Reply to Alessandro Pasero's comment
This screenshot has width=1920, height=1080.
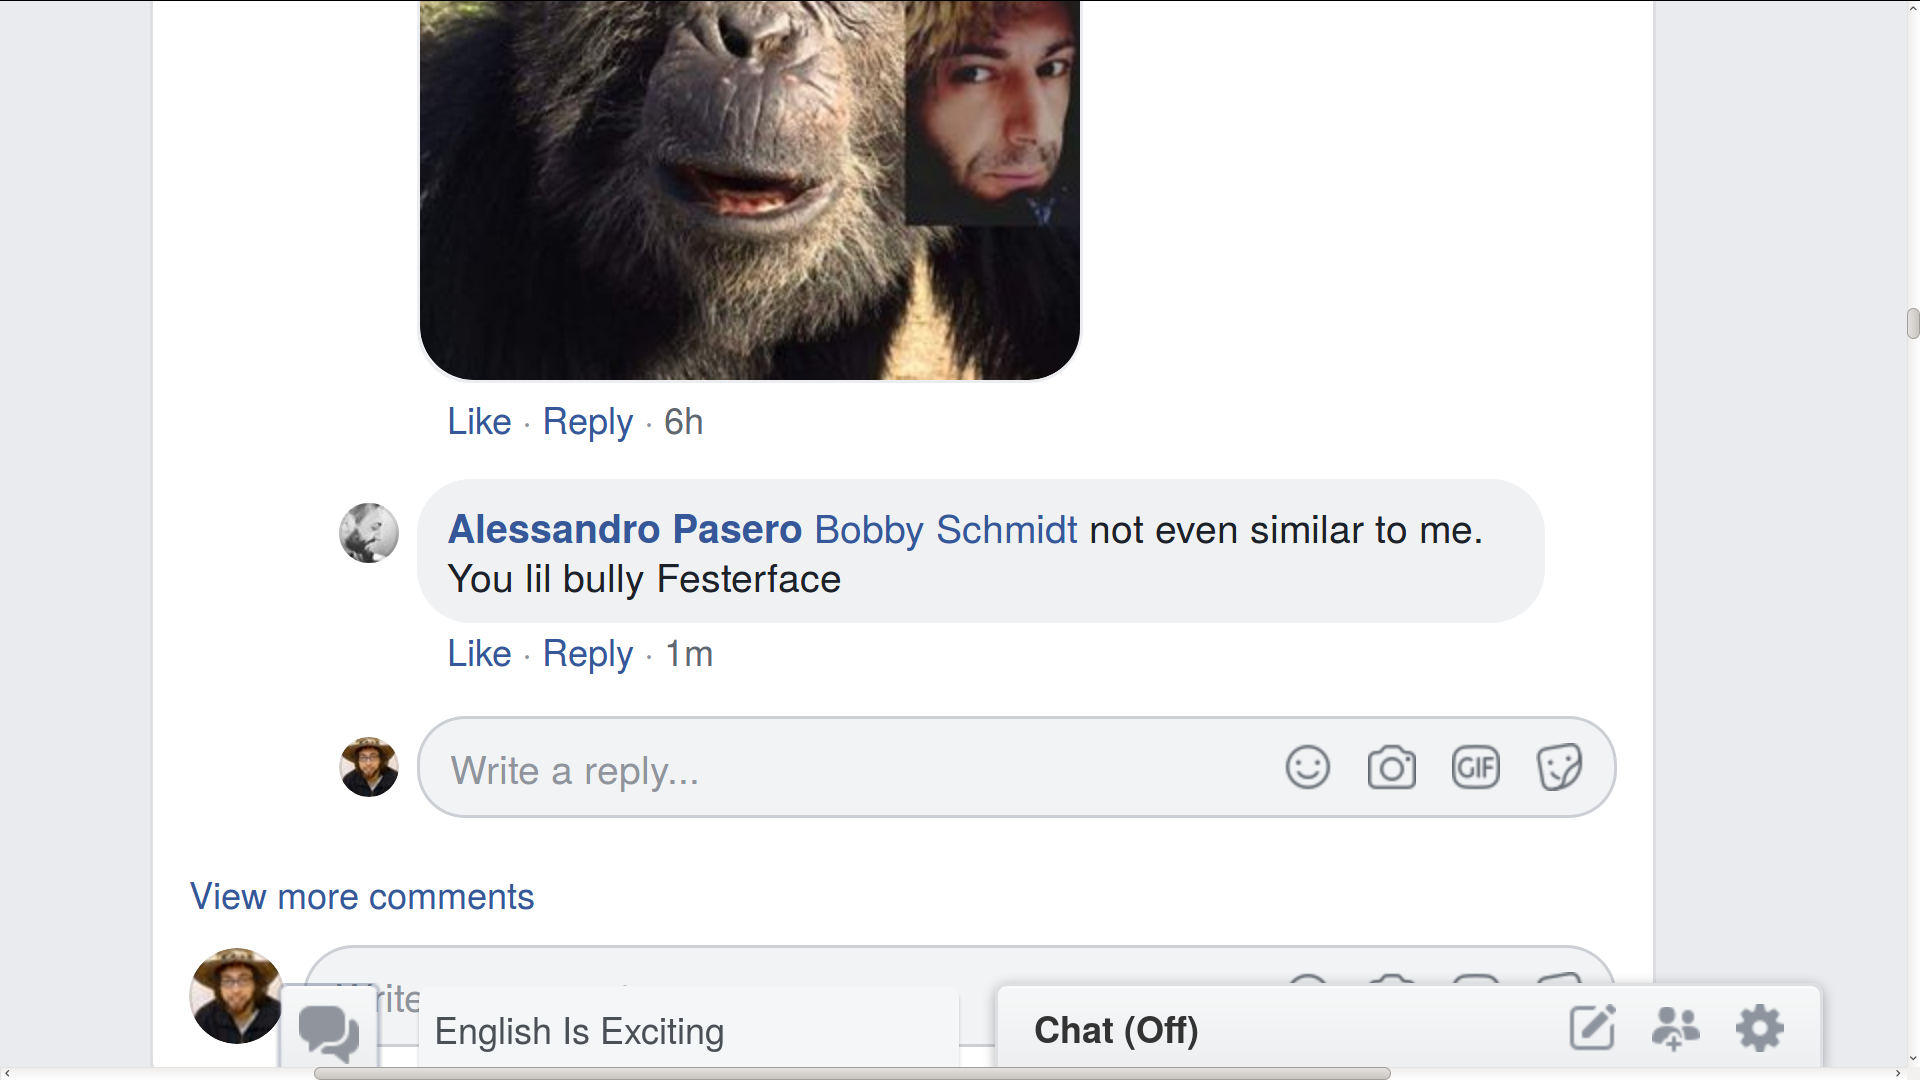587,654
